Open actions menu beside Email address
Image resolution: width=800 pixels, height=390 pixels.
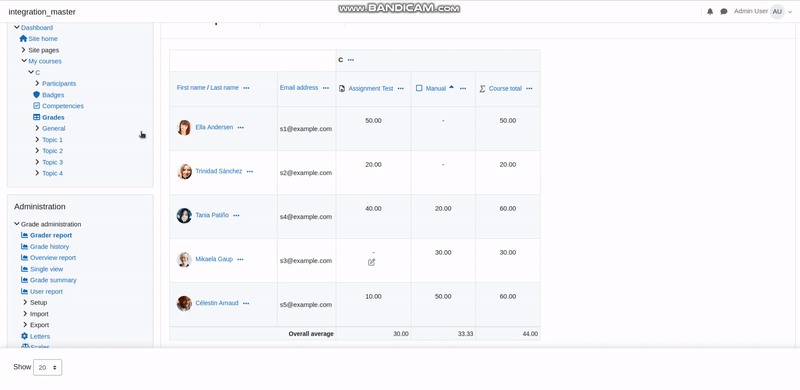coord(326,88)
